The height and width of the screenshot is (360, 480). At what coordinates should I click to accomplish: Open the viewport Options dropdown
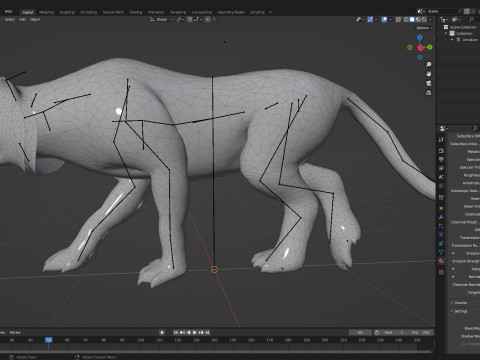pyautogui.click(x=424, y=28)
